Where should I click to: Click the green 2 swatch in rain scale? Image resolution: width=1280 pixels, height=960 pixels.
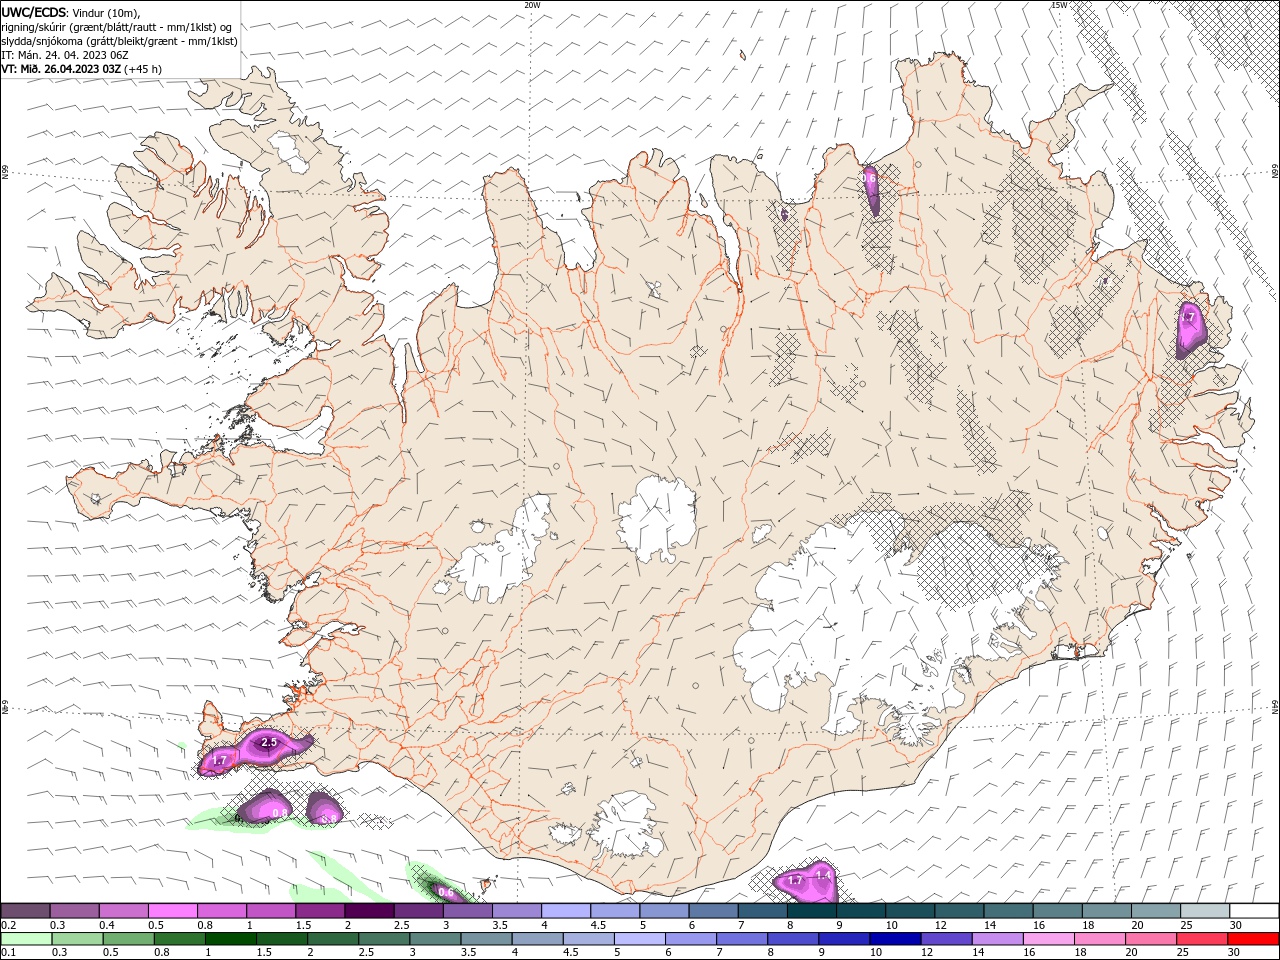click(x=333, y=939)
